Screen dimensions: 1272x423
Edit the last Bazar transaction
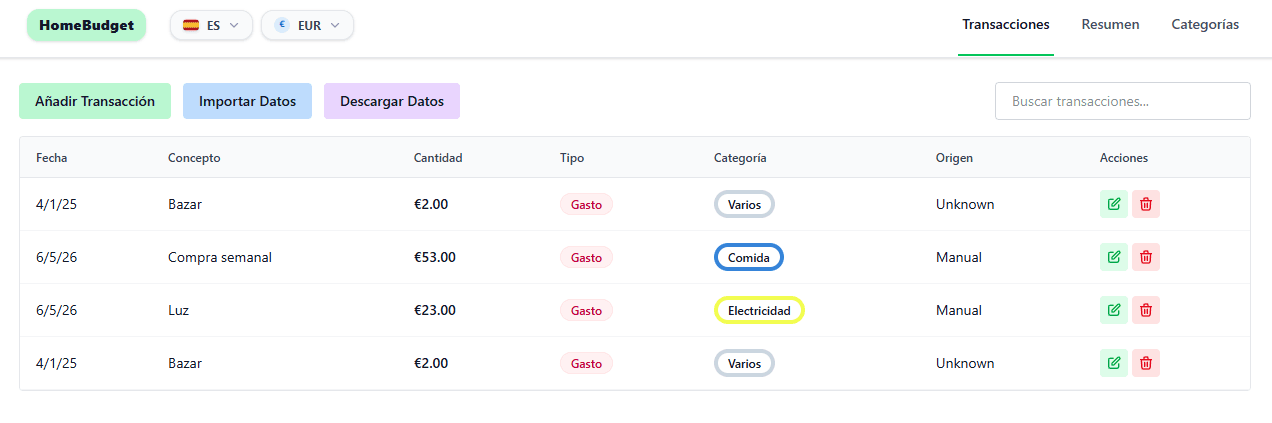[x=1114, y=363]
